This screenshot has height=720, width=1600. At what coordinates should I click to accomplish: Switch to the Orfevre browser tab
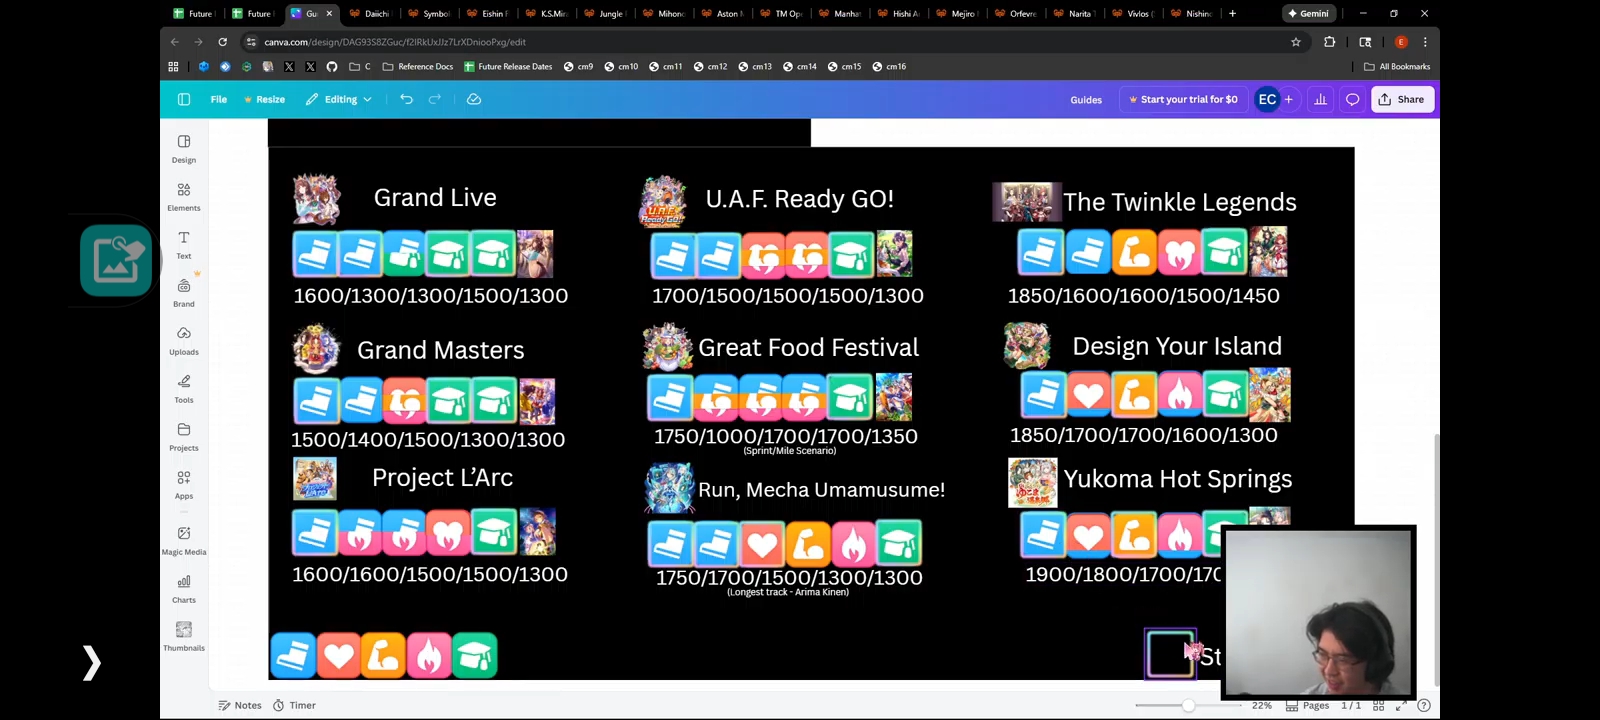pos(1014,13)
